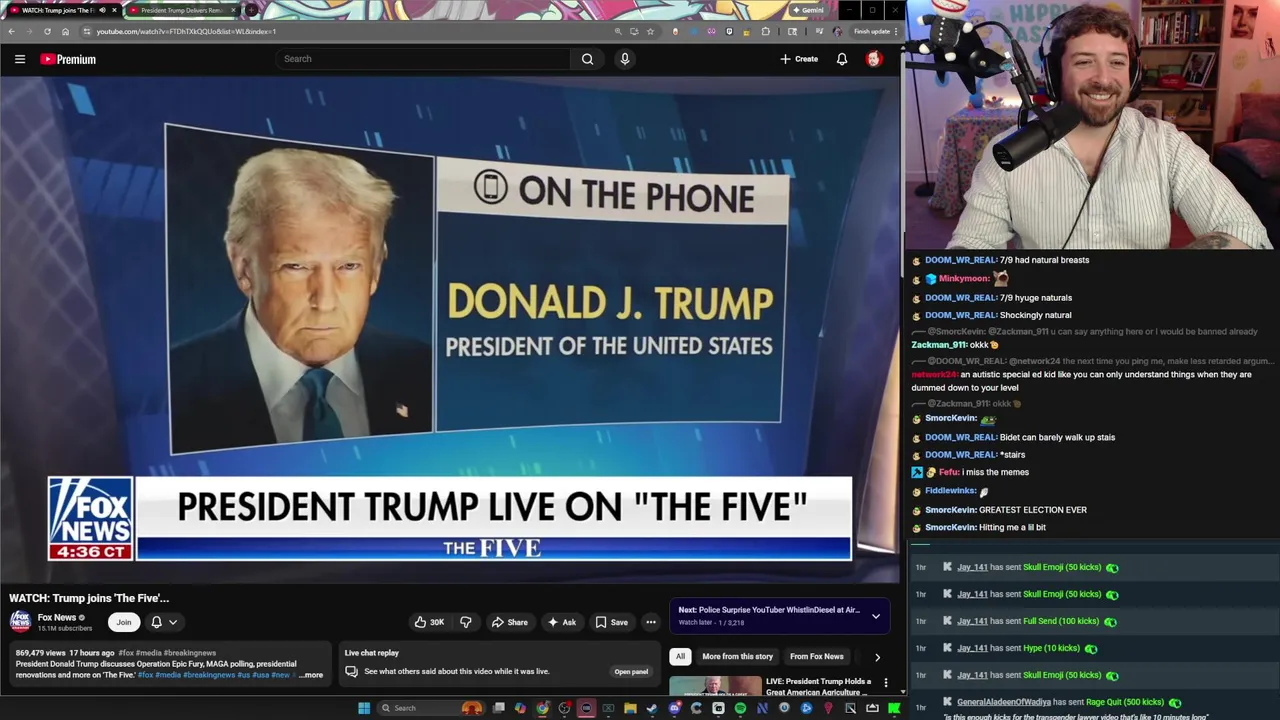Open the live chat replay panel
Viewport: 1280px width, 720px height.
tap(631, 671)
